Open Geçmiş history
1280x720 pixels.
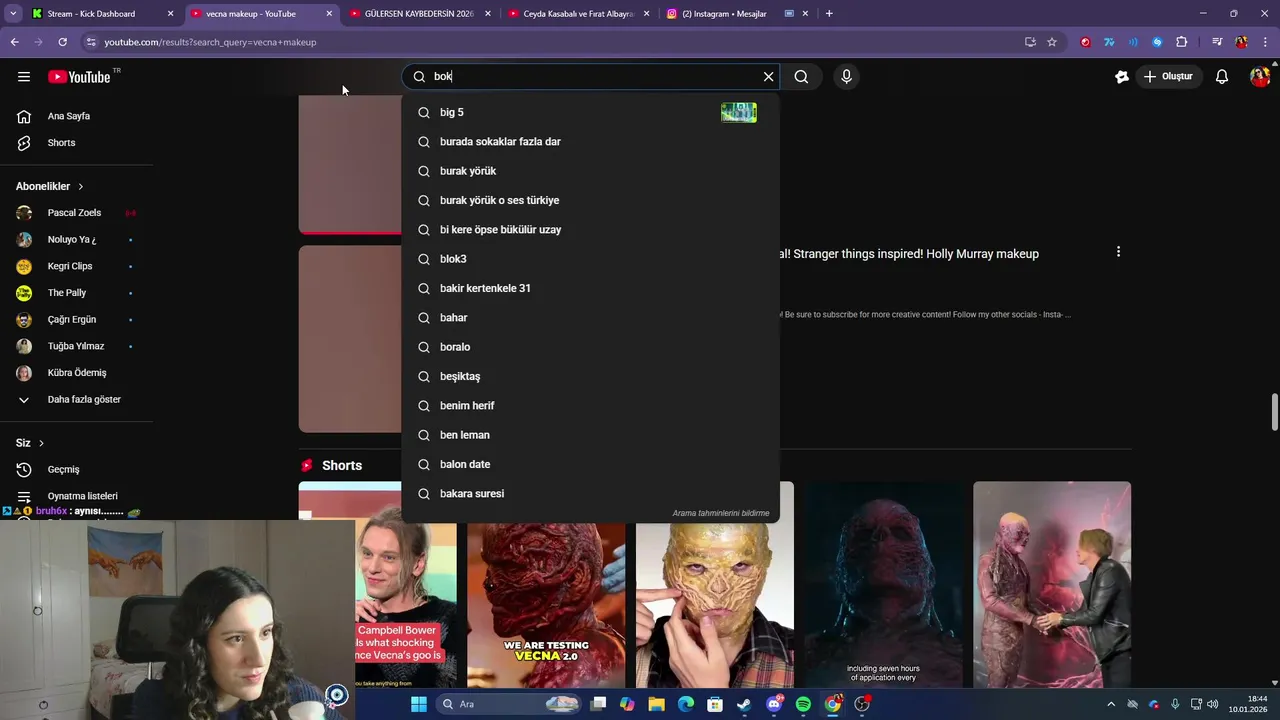pyautogui.click(x=77, y=470)
